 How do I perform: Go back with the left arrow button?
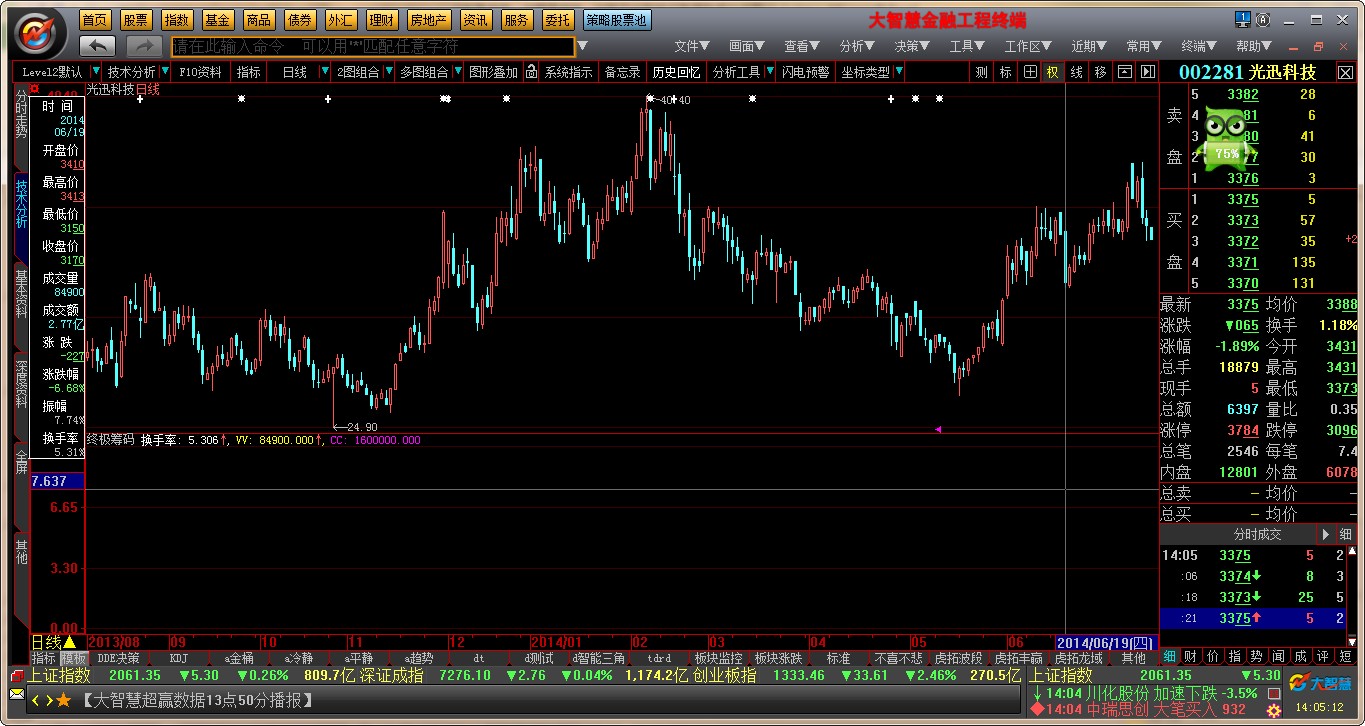97,46
